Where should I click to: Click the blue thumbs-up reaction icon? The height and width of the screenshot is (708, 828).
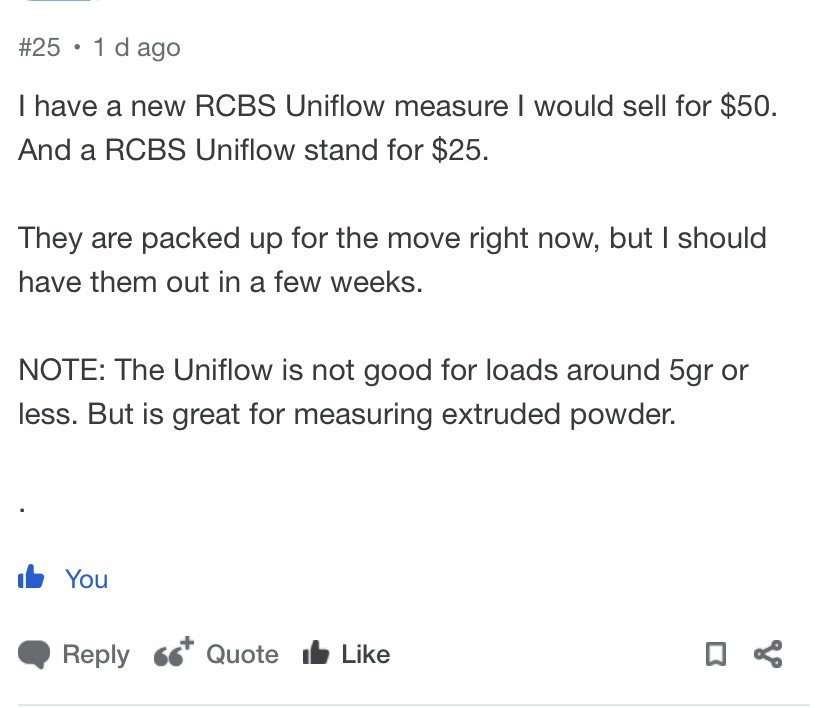(x=31, y=577)
